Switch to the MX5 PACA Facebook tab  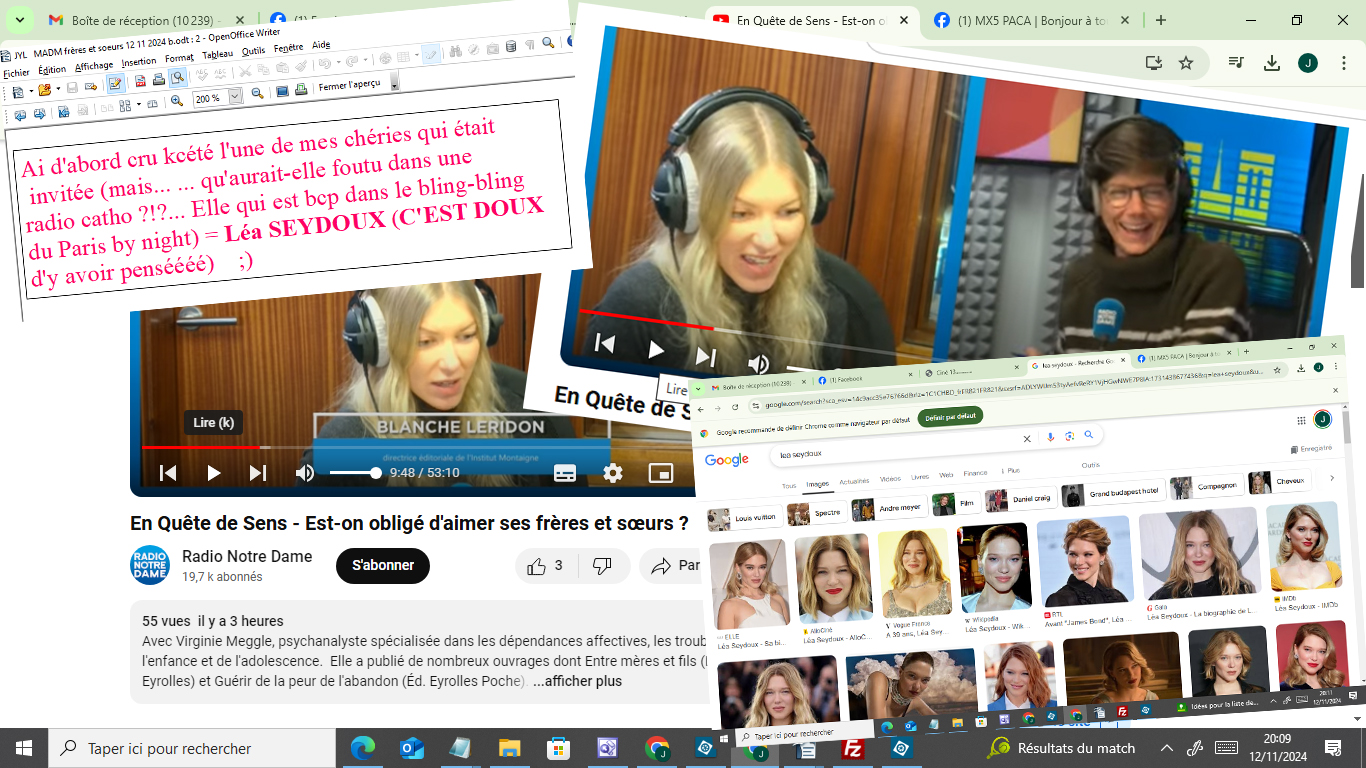pyautogui.click(x=1030, y=20)
